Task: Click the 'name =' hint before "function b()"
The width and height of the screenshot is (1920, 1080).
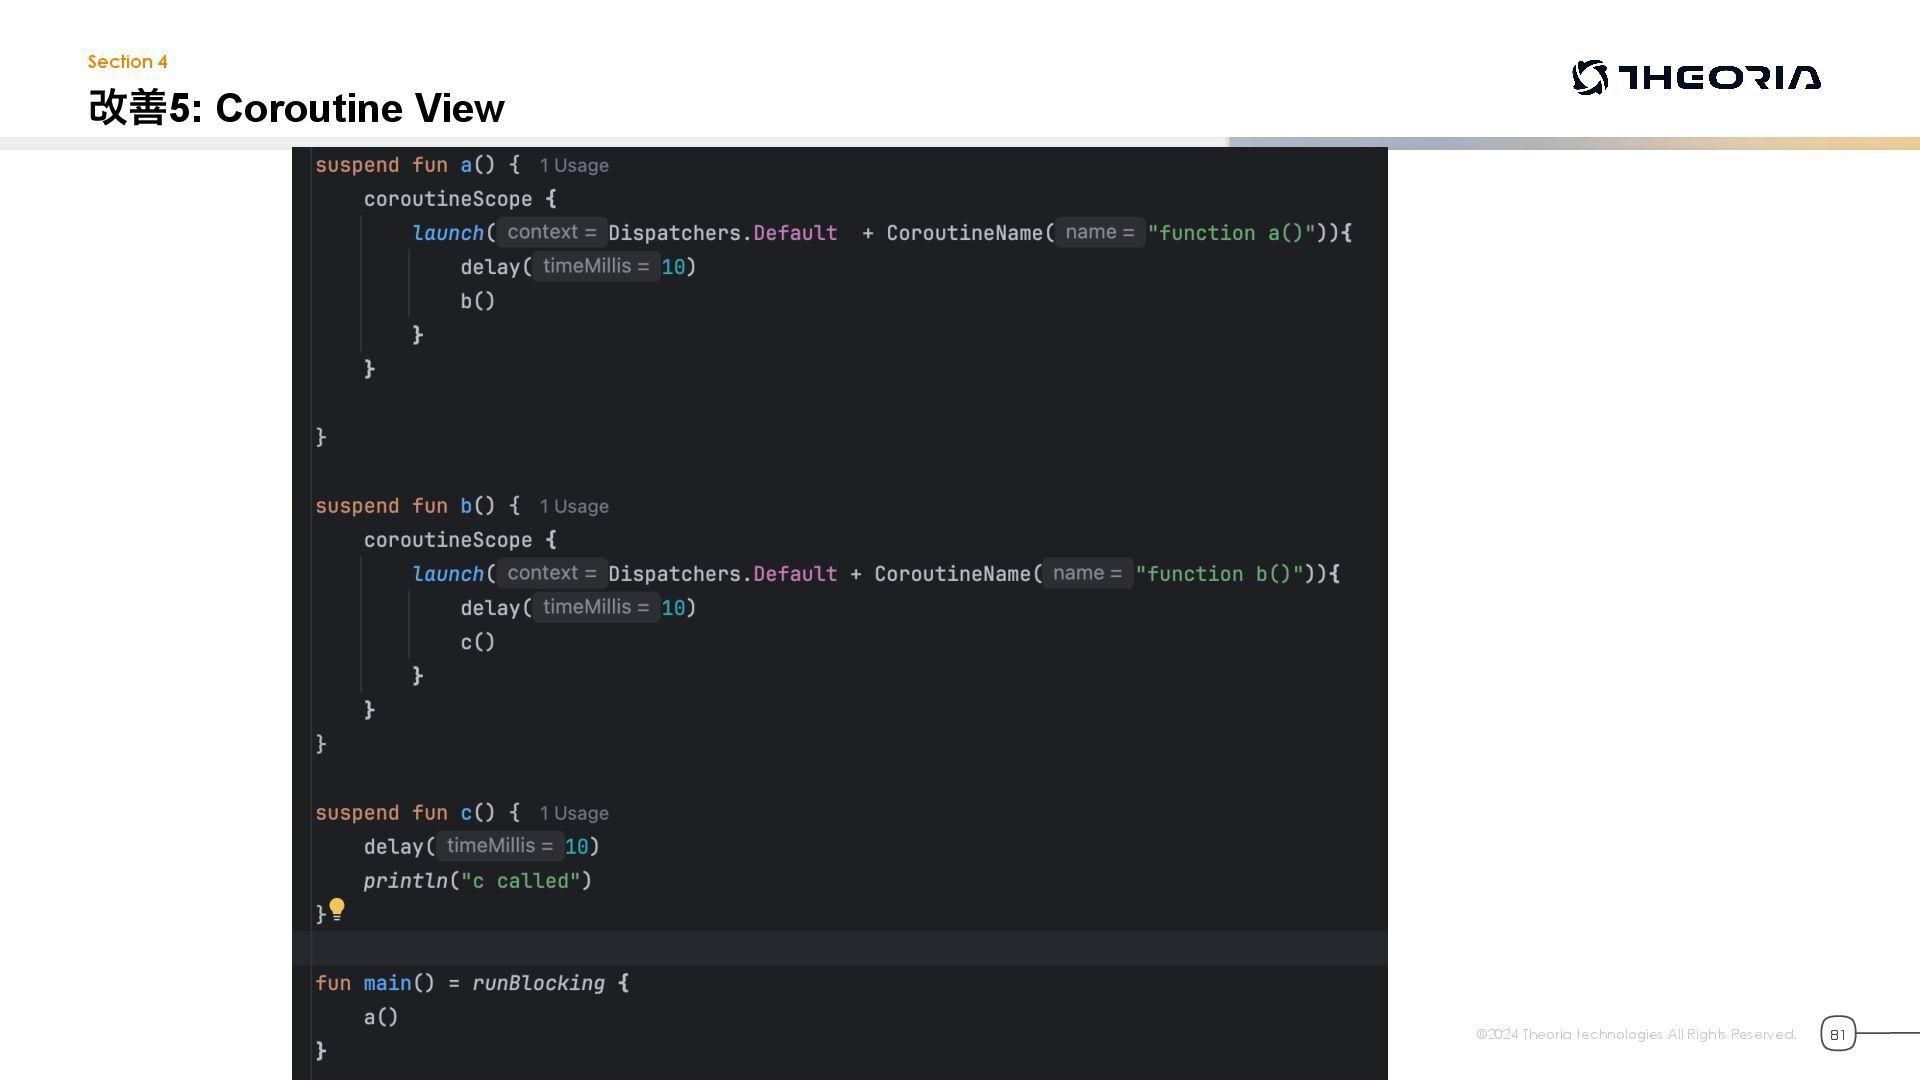Action: click(x=1087, y=573)
